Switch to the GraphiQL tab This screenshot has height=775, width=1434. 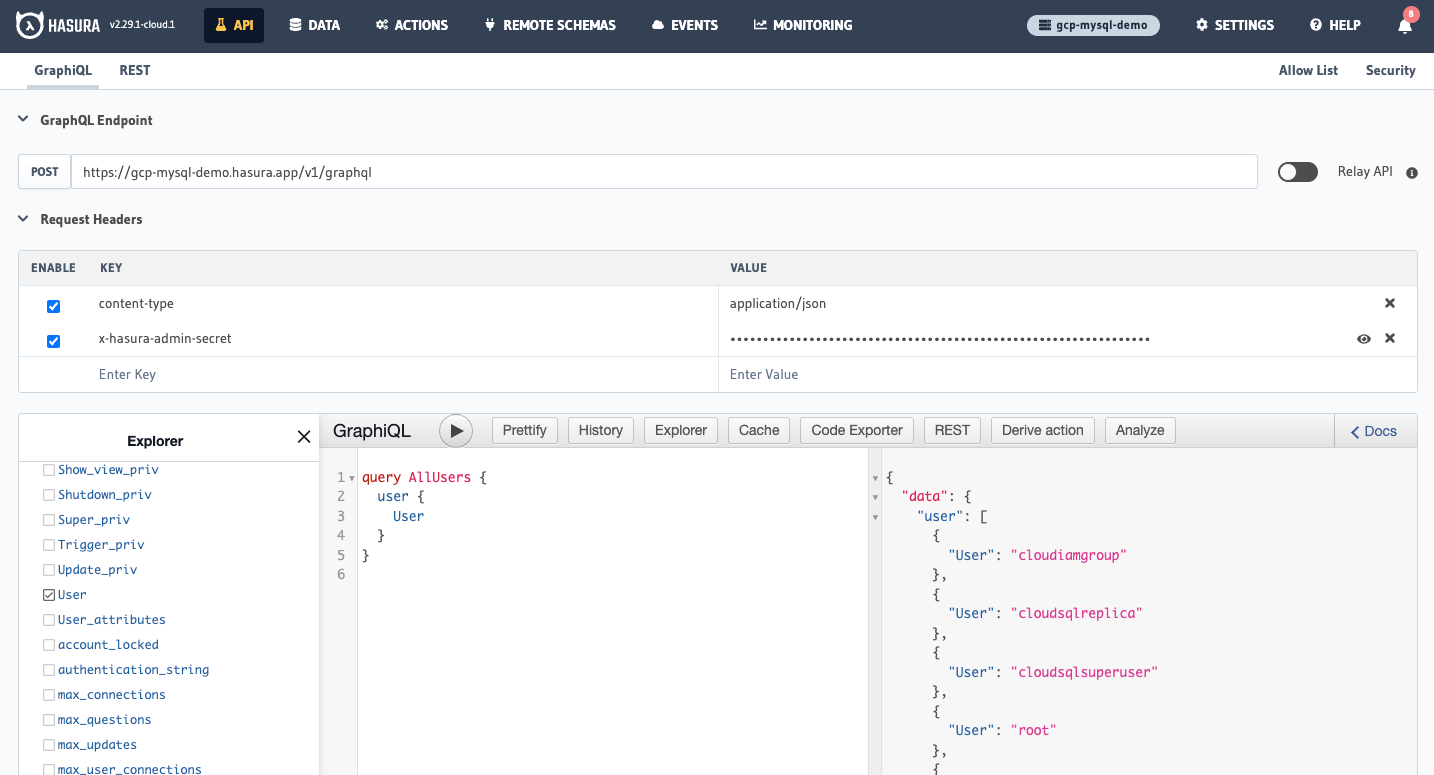pyautogui.click(x=63, y=70)
